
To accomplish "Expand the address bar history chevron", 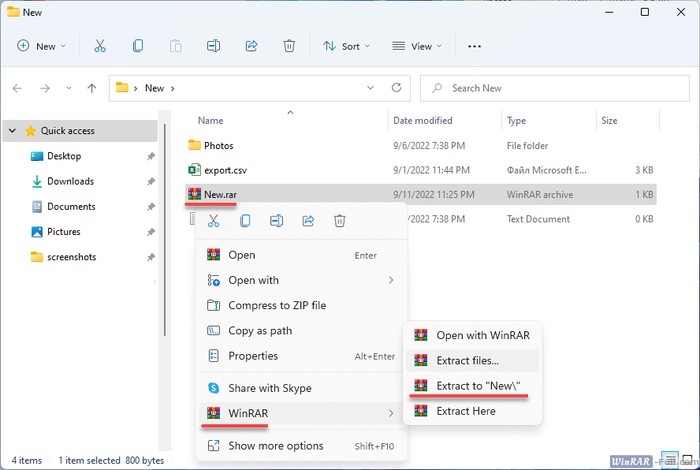I will 372,88.
